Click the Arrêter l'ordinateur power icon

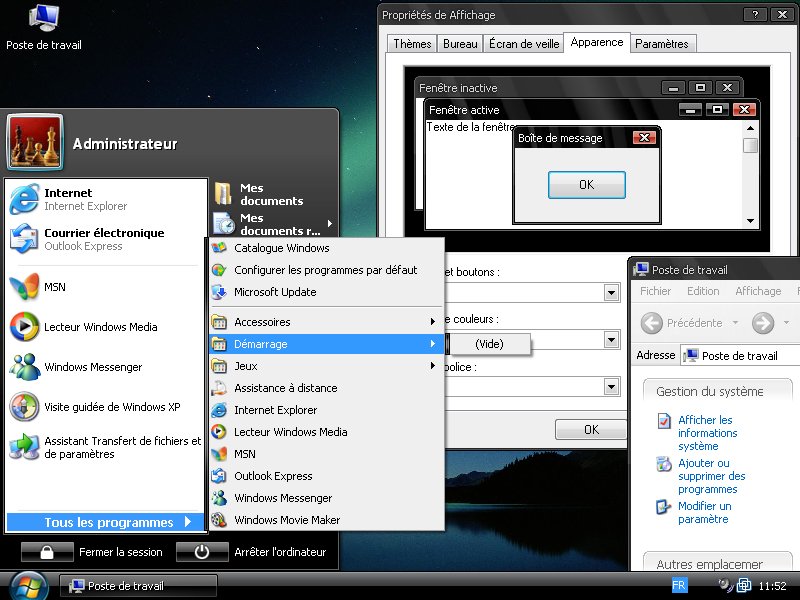point(202,552)
